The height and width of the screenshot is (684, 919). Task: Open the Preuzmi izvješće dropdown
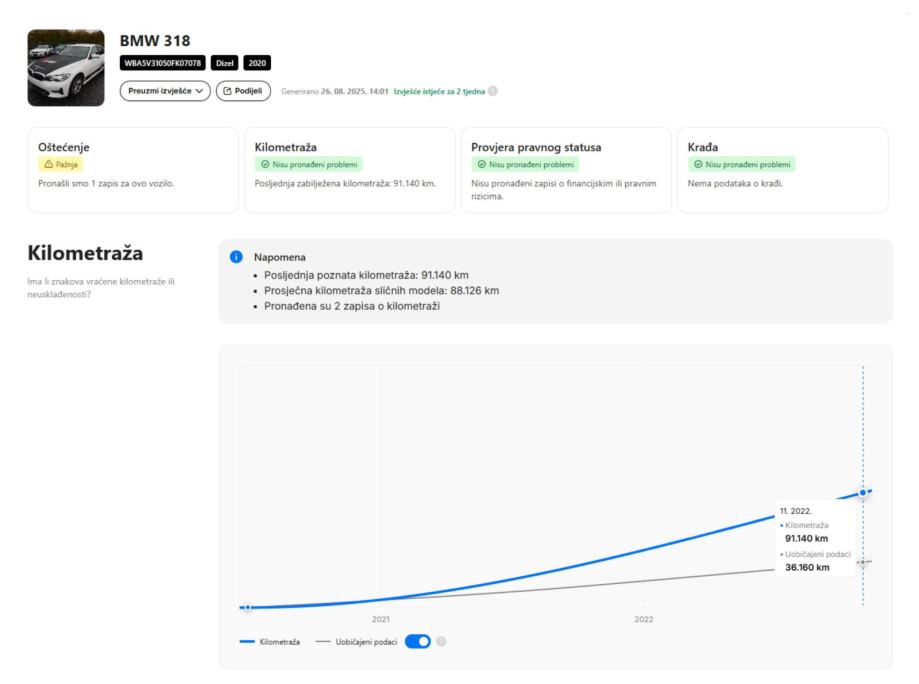[x=165, y=91]
